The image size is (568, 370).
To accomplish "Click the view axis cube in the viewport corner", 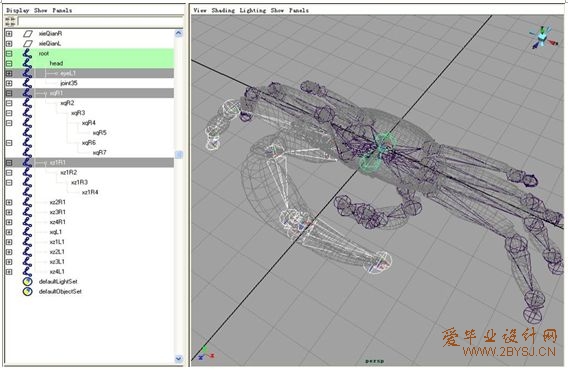I will pyautogui.click(x=542, y=37).
